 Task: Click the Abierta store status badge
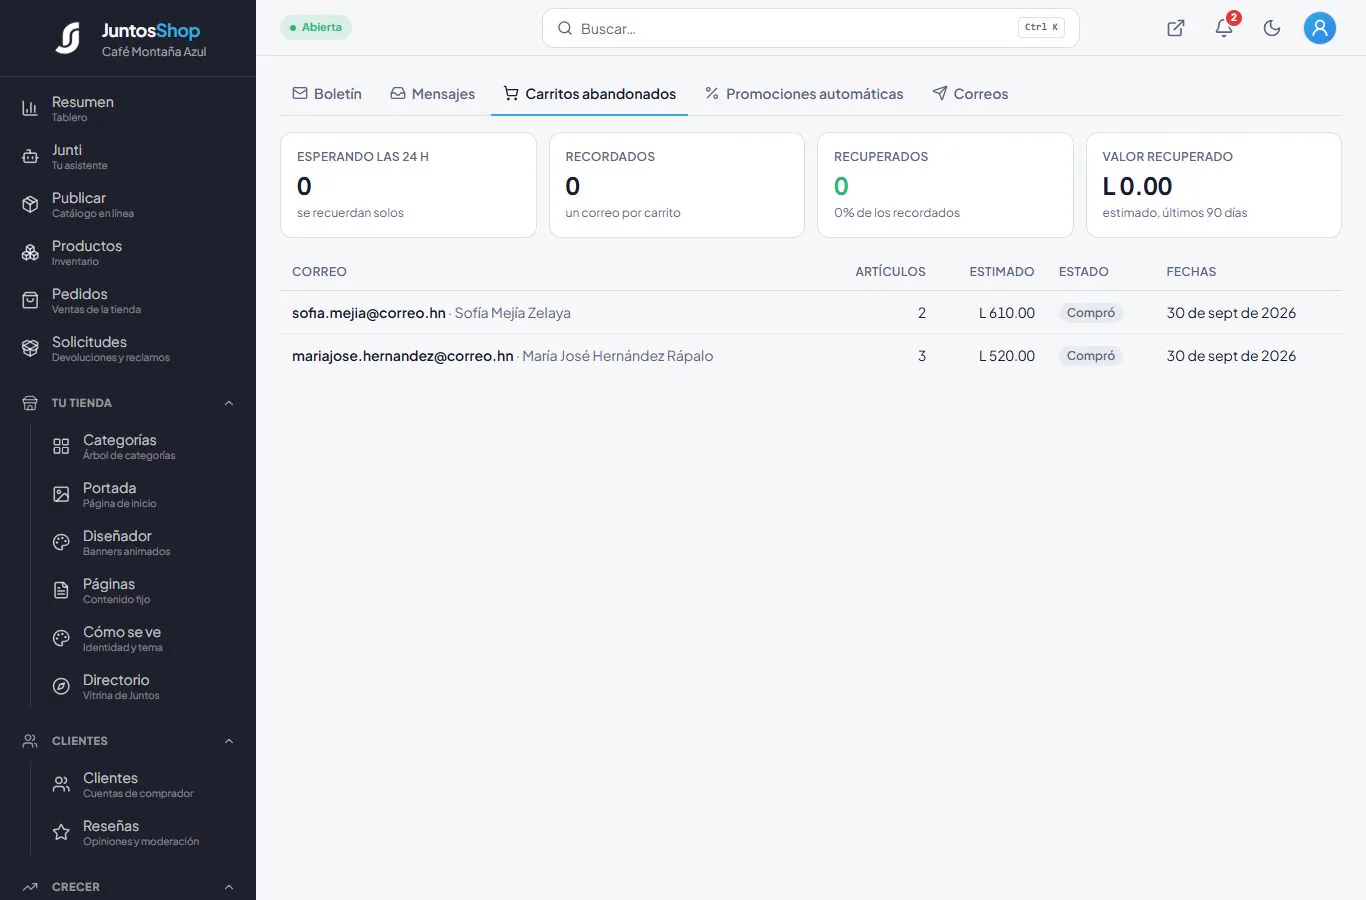316,27
